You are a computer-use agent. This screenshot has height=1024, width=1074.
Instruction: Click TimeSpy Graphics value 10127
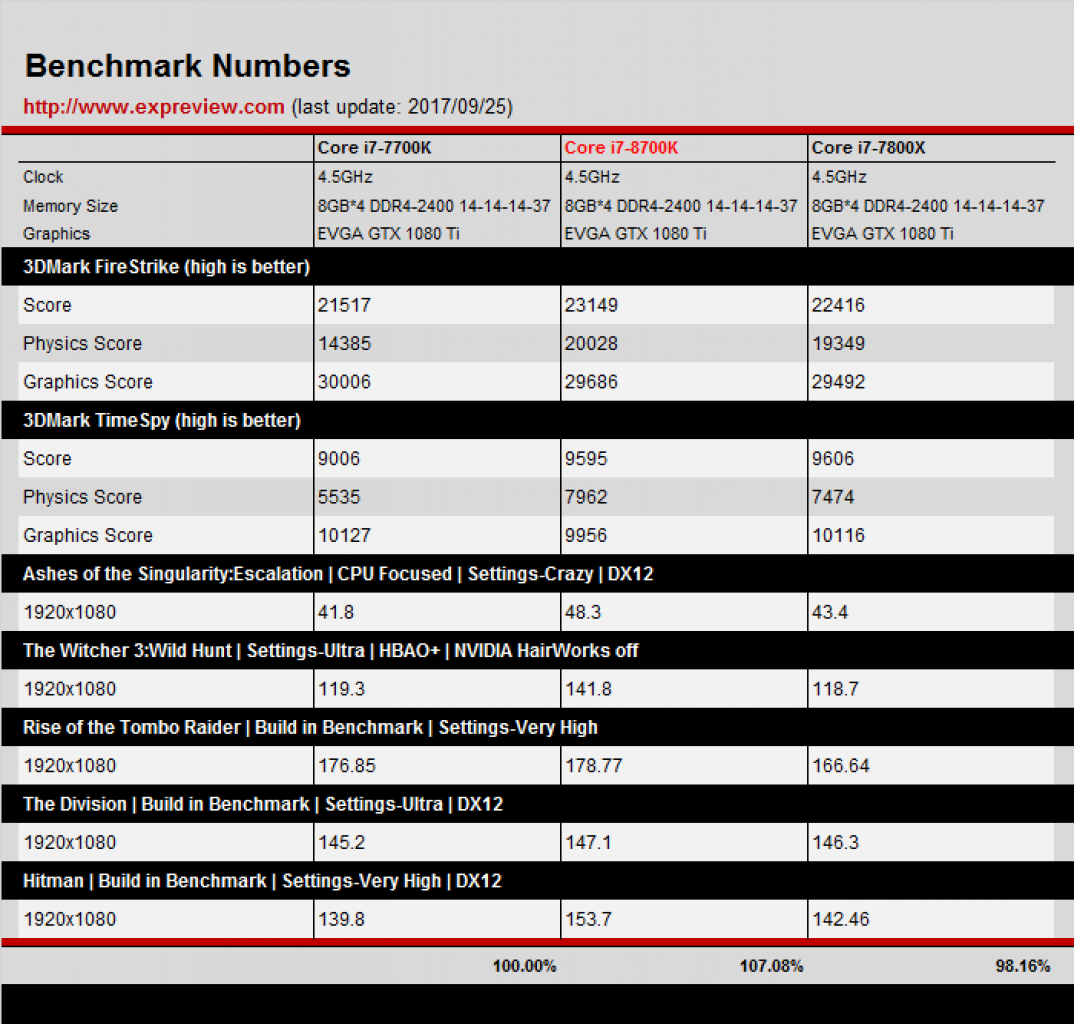(344, 535)
